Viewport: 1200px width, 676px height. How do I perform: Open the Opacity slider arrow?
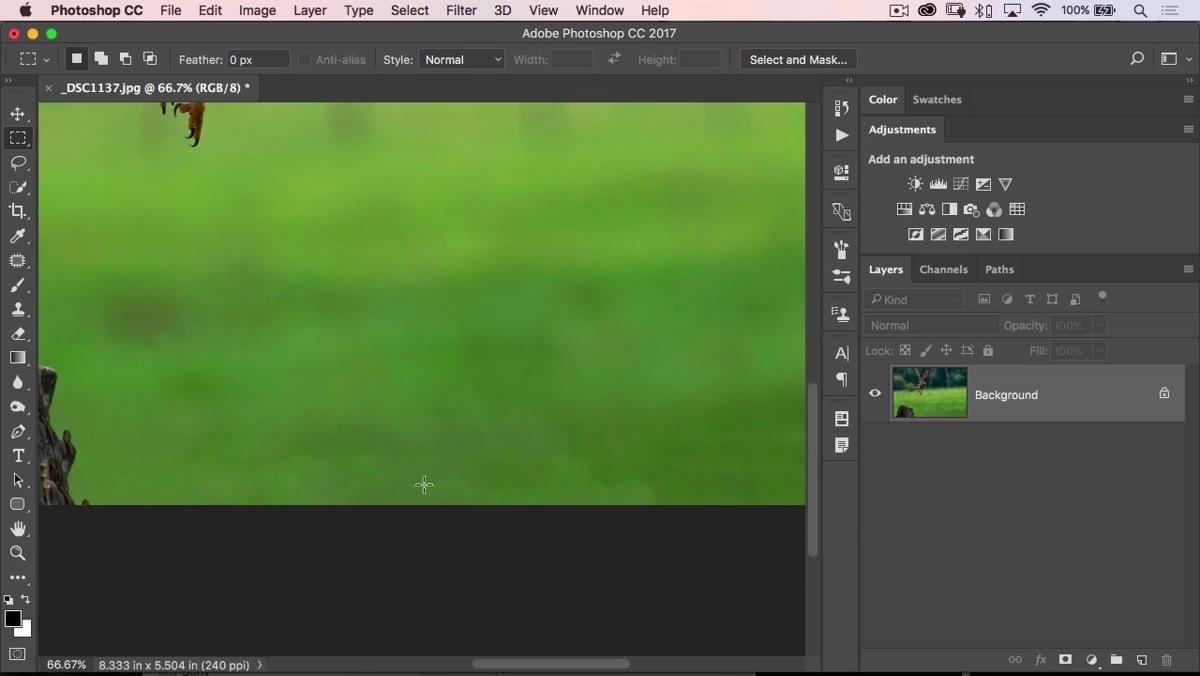click(x=1099, y=325)
